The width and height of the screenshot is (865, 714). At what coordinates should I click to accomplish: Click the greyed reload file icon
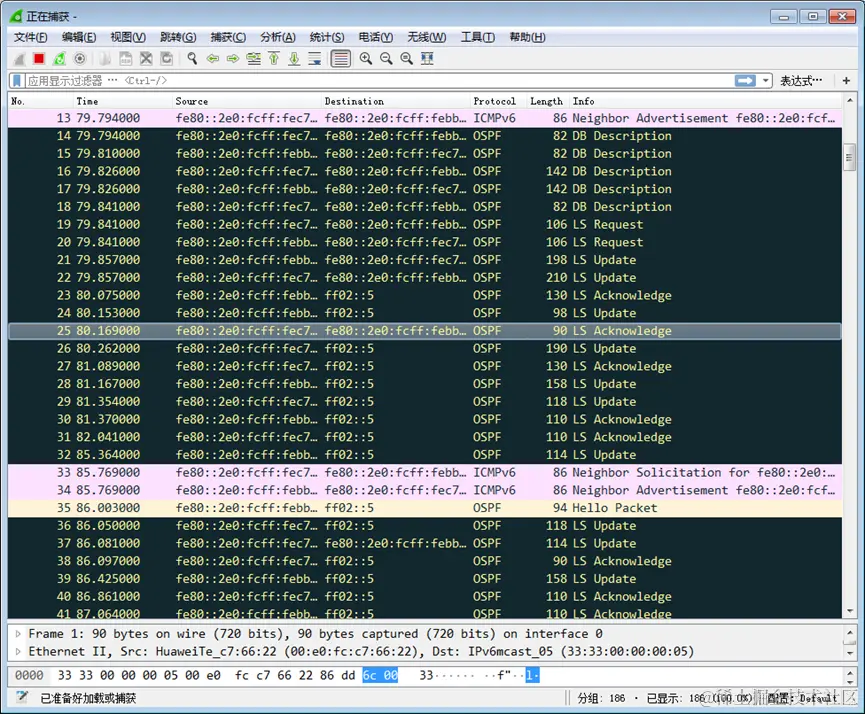[166, 58]
